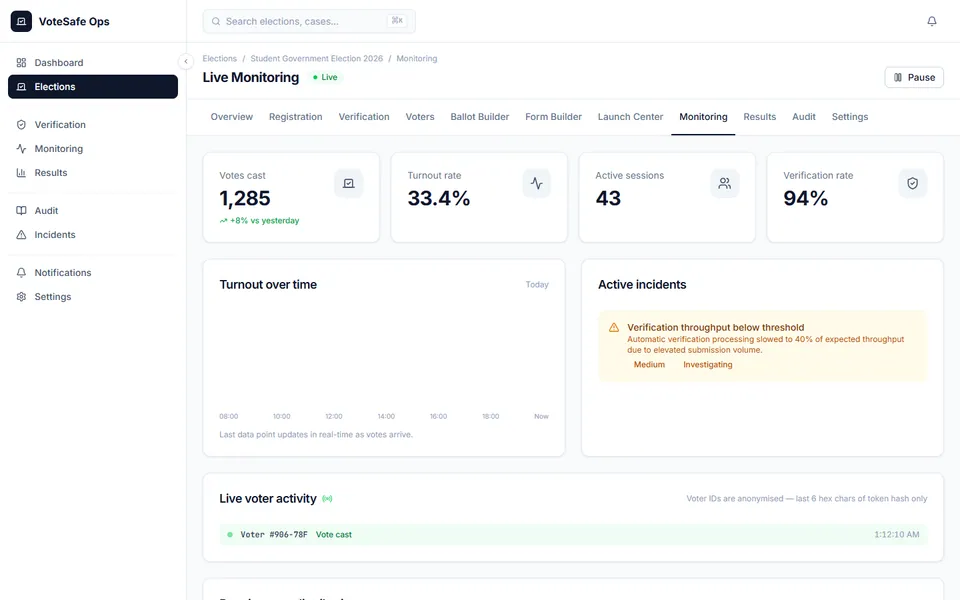Viewport: 960px width, 600px height.
Task: Click the Today label on turnout chart
Action: (x=537, y=285)
